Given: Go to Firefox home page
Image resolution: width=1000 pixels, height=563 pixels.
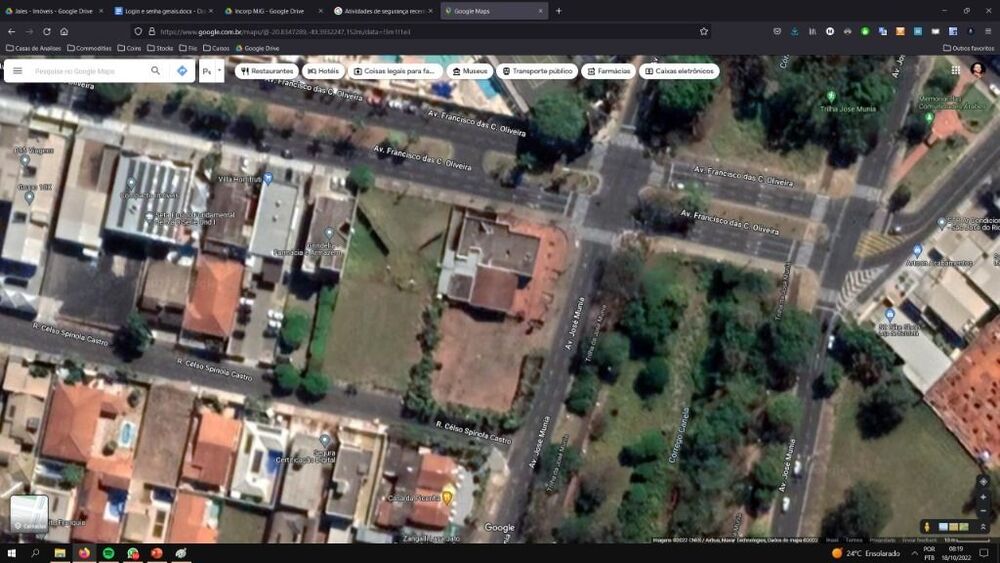Looking at the screenshot, I should 64,31.
